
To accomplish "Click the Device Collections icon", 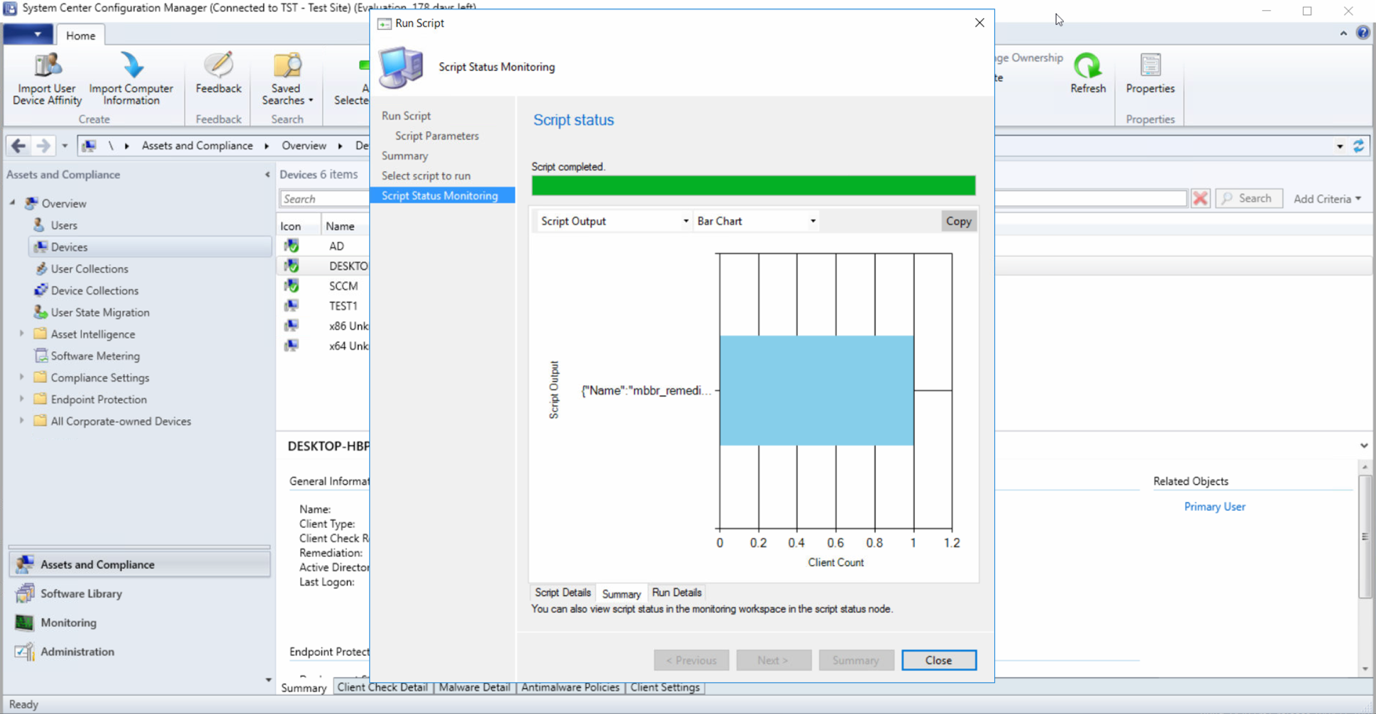I will click(40, 291).
